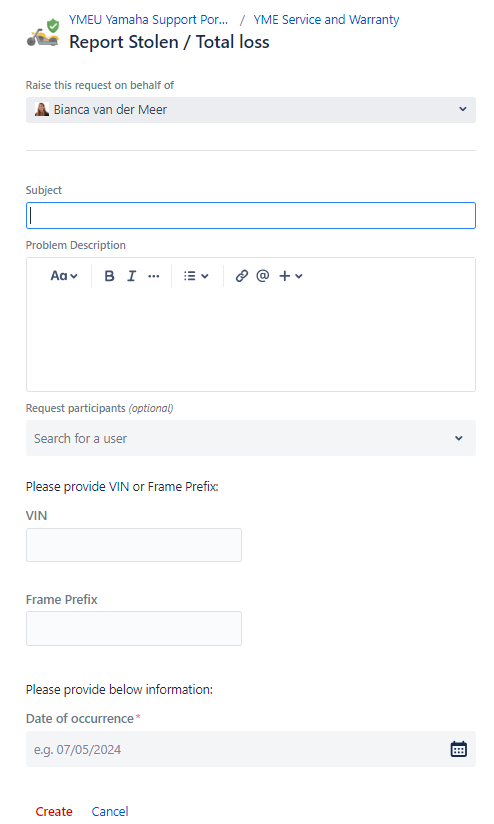The width and height of the screenshot is (494, 824).
Task: Click the Bold formatting icon
Action: 109,276
